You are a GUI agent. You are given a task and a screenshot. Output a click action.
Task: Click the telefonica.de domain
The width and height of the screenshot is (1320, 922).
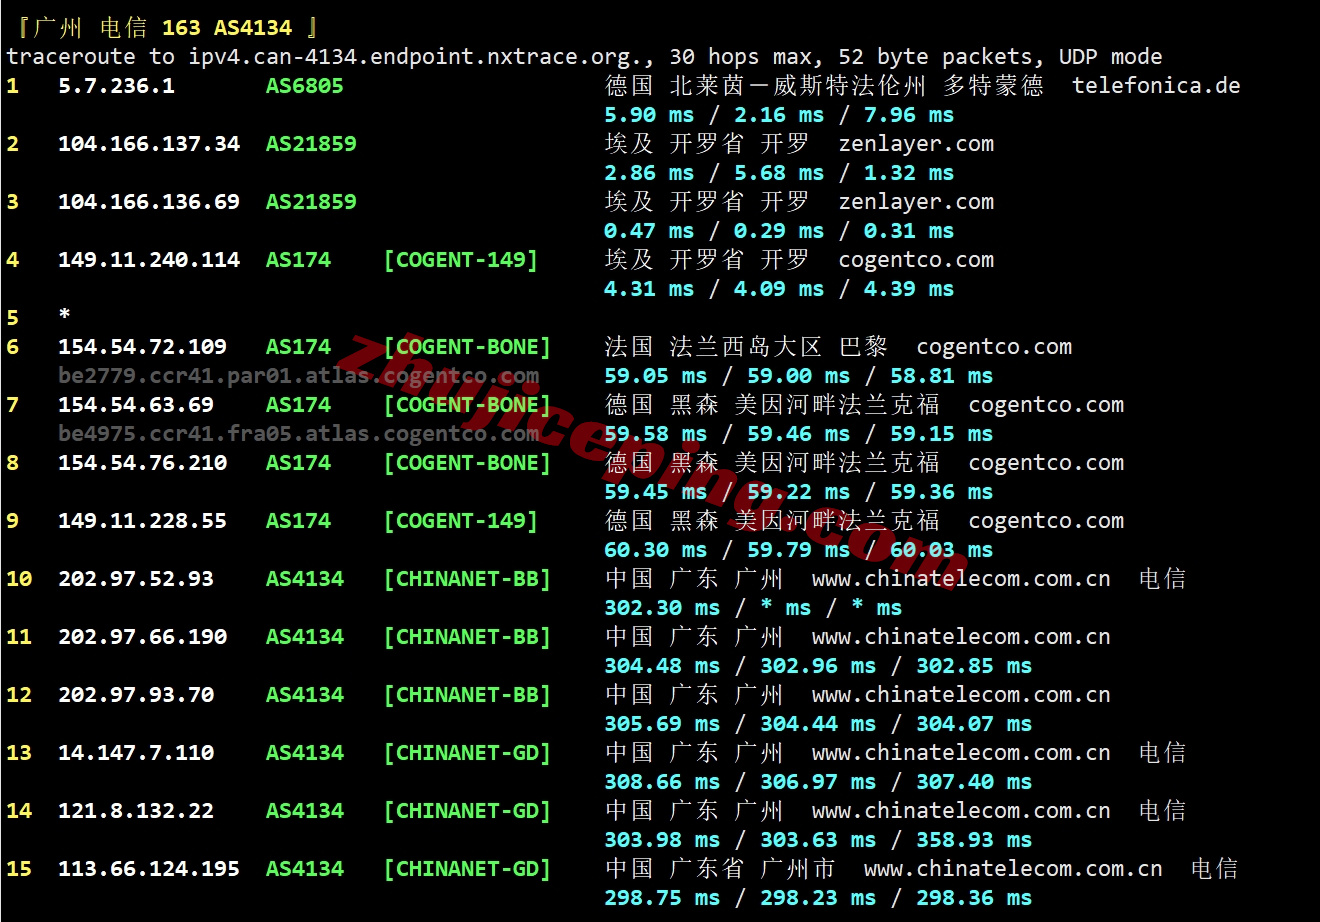1156,86
